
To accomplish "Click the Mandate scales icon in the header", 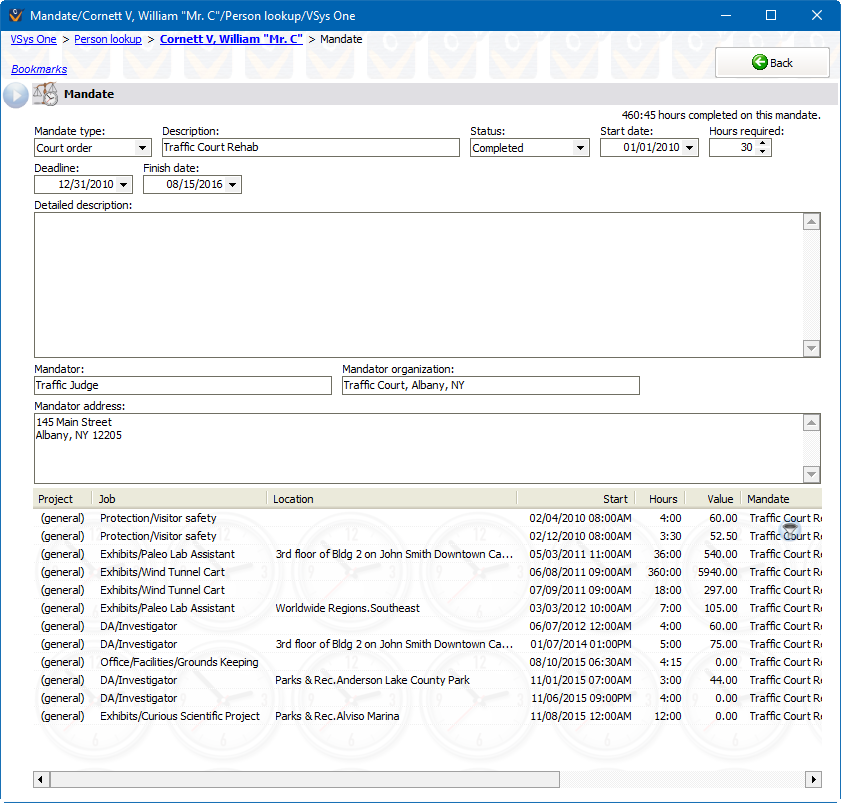I will click(x=44, y=93).
